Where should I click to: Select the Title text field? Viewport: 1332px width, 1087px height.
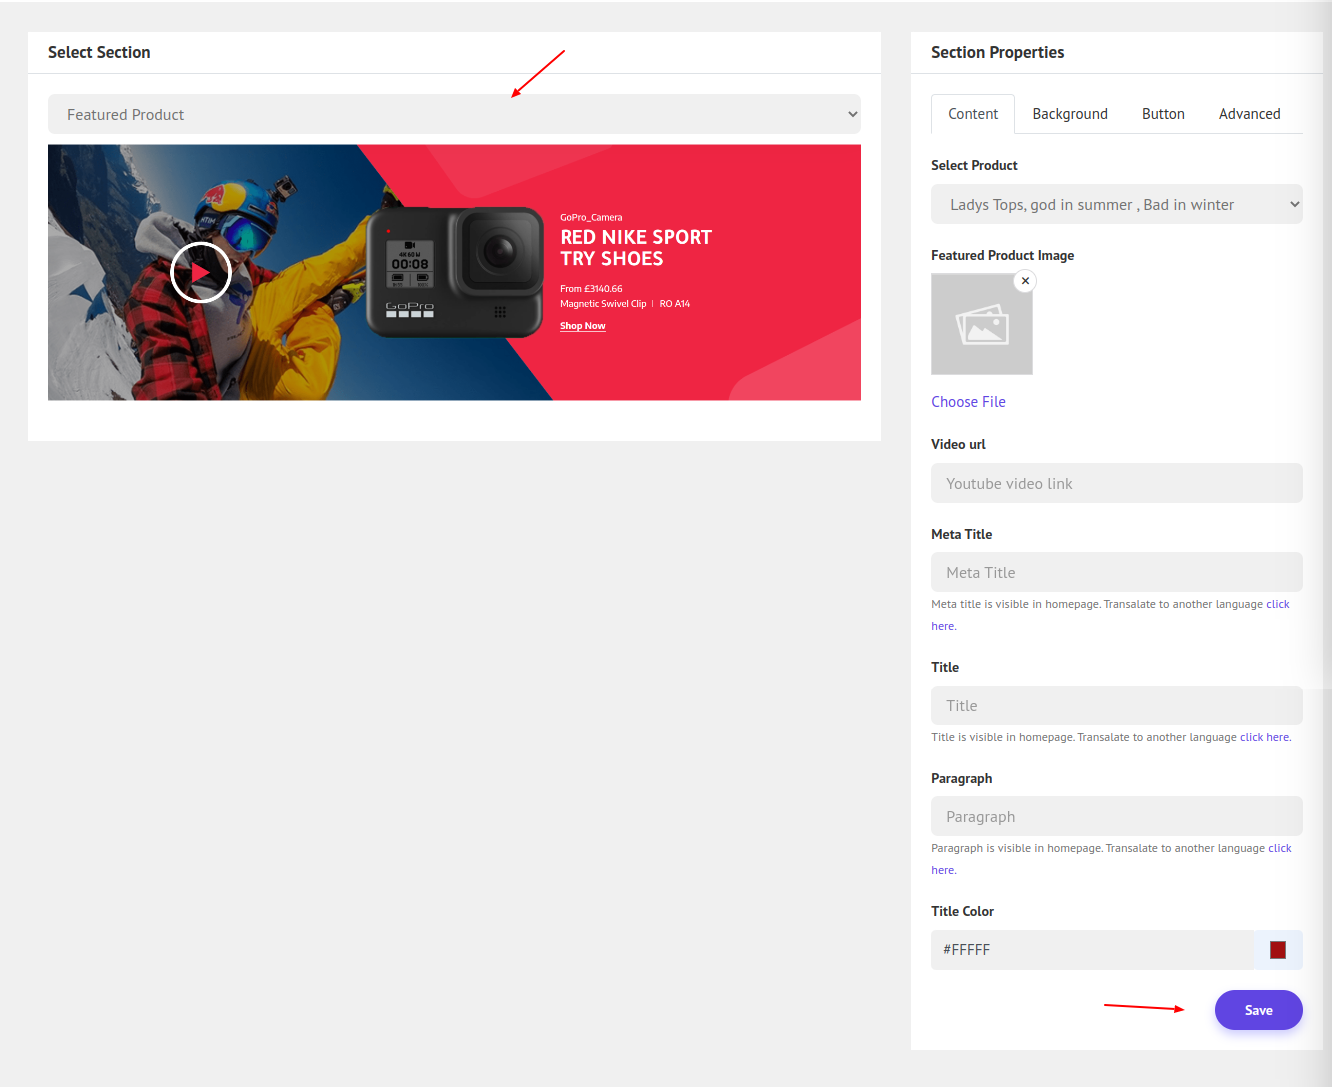(x=1116, y=706)
